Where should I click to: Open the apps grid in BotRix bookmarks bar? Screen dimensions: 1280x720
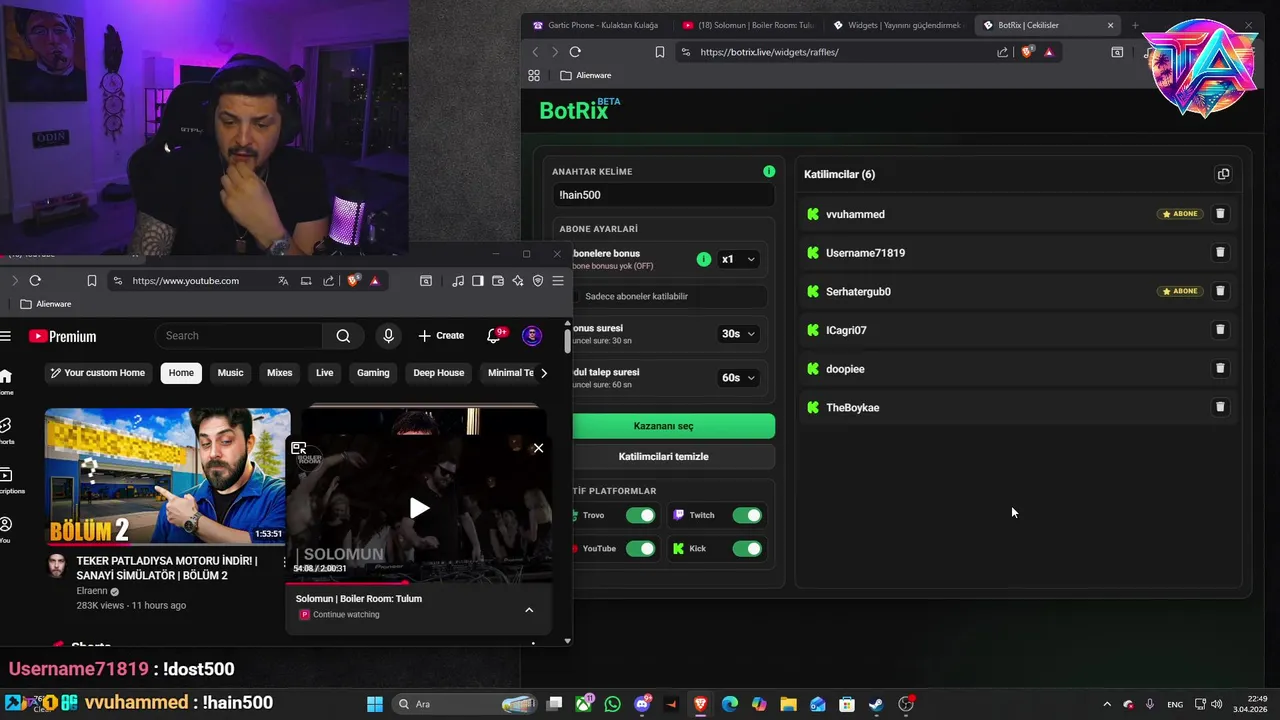(534, 75)
